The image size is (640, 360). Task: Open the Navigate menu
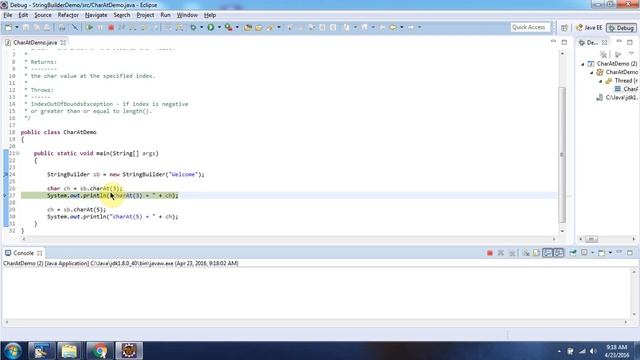tap(96, 15)
